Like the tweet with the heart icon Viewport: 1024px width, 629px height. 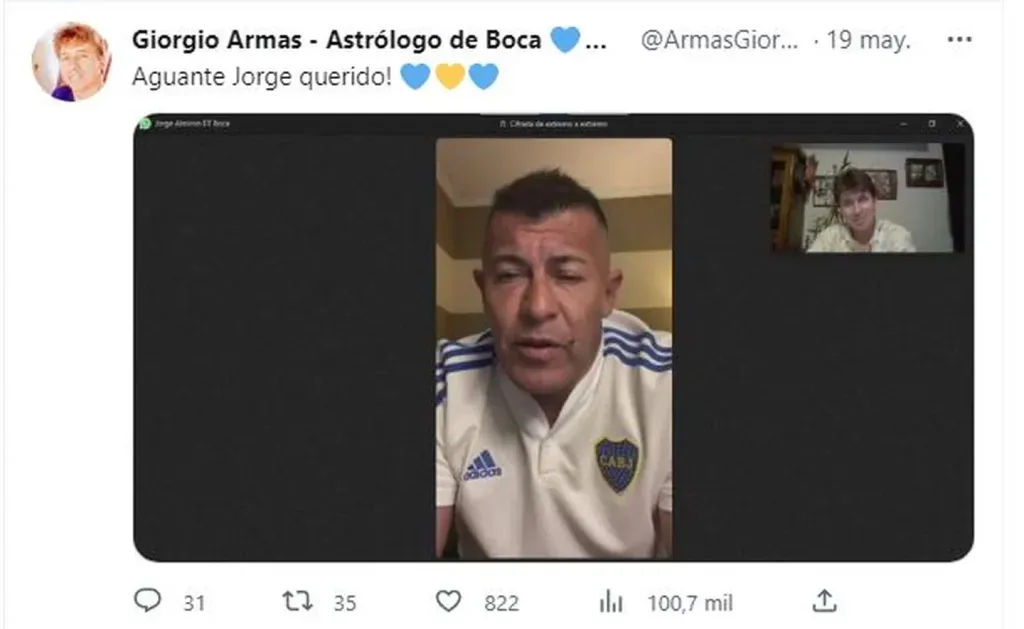tap(448, 601)
